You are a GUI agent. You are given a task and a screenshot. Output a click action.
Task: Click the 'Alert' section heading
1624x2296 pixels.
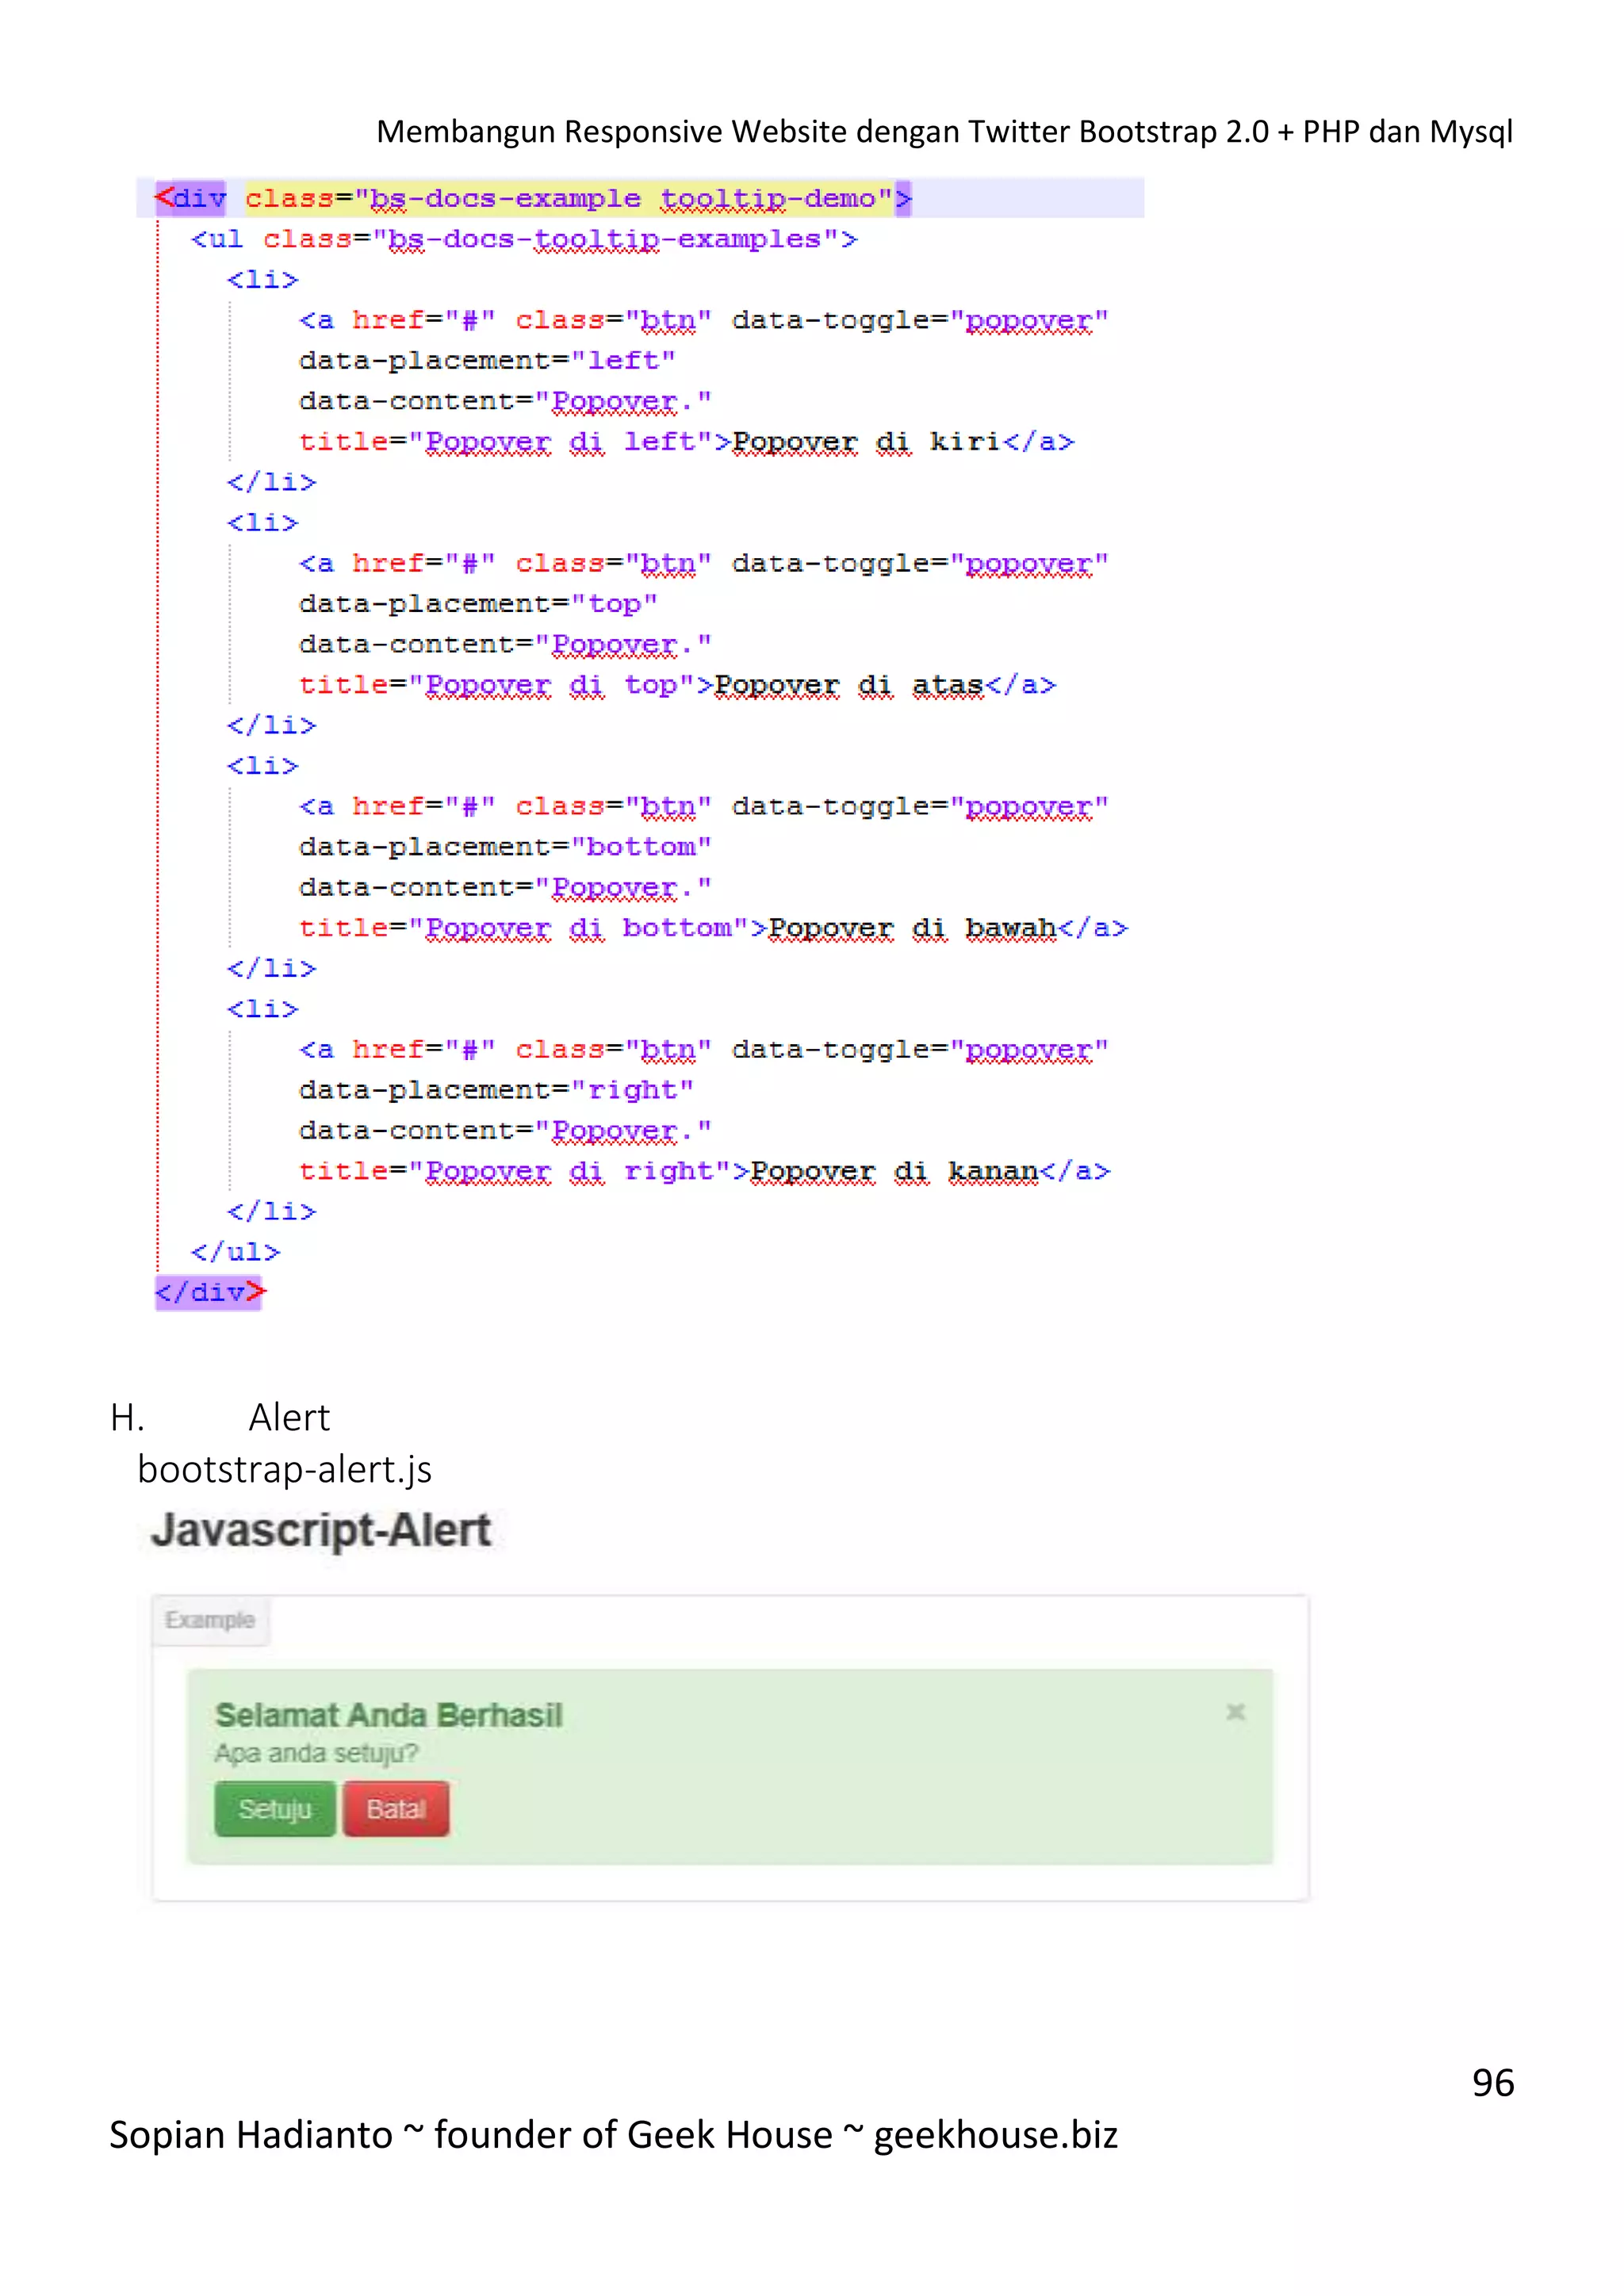pos(289,1417)
